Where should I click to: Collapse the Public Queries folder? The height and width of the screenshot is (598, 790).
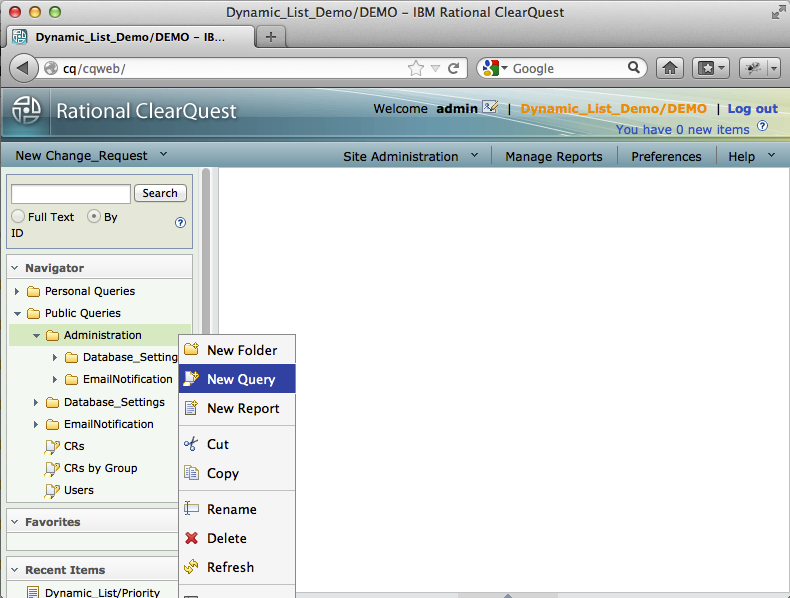click(17, 313)
